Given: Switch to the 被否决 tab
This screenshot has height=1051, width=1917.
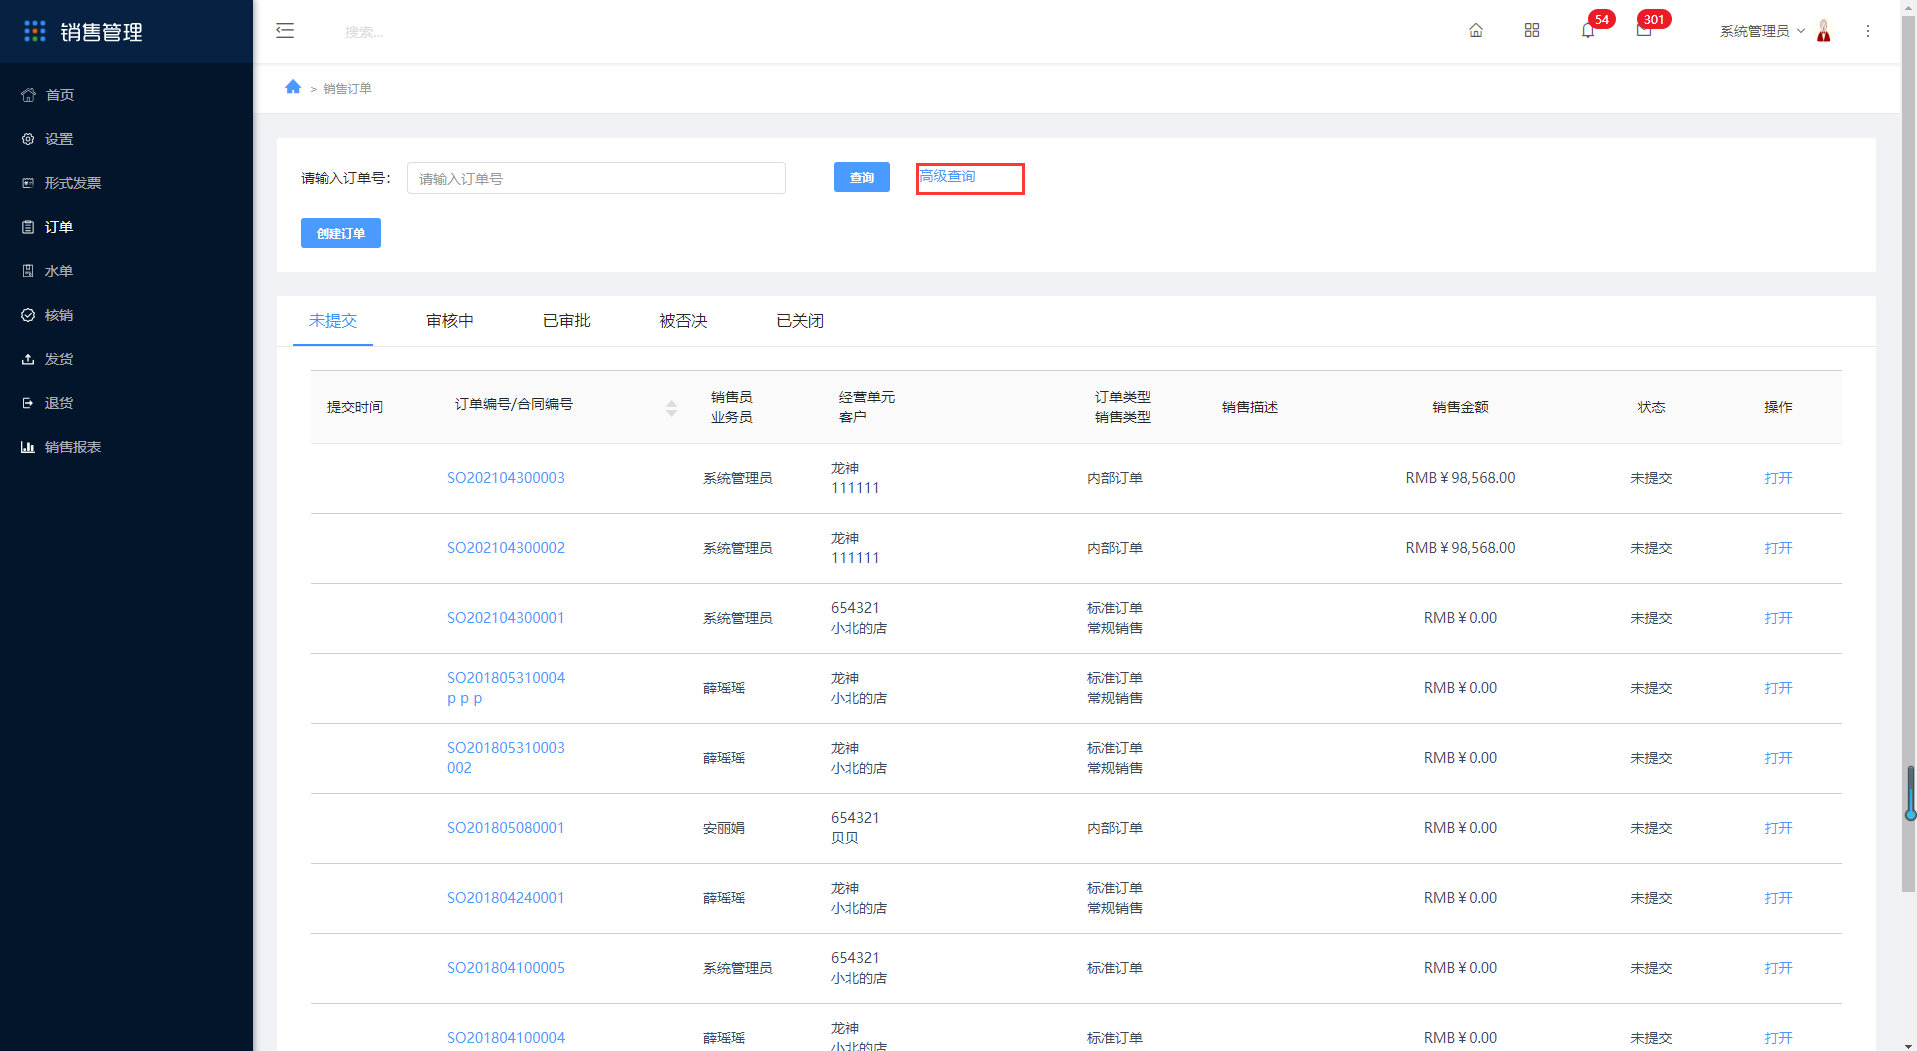Looking at the screenshot, I should (x=684, y=321).
